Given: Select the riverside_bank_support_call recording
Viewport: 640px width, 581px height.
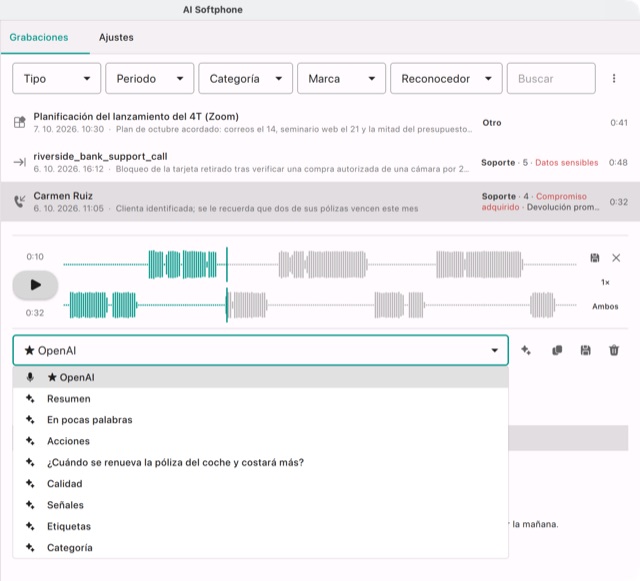Looking at the screenshot, I should pos(320,162).
